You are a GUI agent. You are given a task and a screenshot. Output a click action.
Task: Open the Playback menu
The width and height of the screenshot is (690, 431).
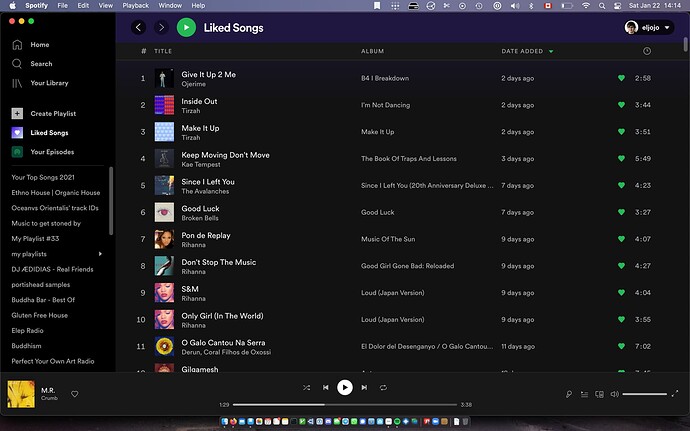(136, 5)
